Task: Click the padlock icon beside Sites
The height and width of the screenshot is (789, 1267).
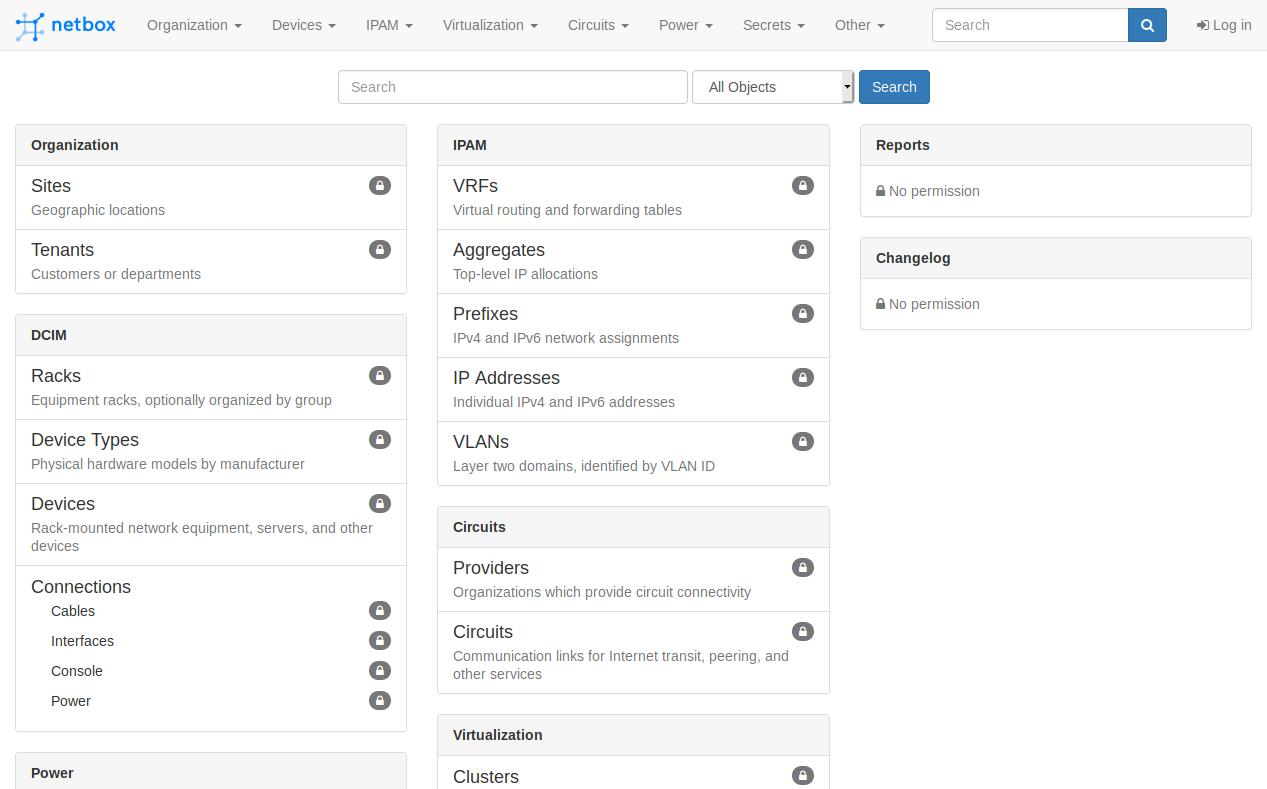Action: 379,185
